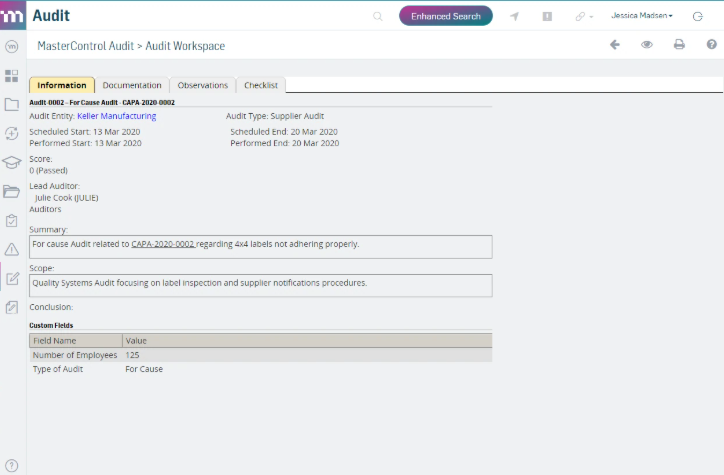724x475 pixels.
Task: Toggle the eye view icon
Action: pyautogui.click(x=647, y=45)
